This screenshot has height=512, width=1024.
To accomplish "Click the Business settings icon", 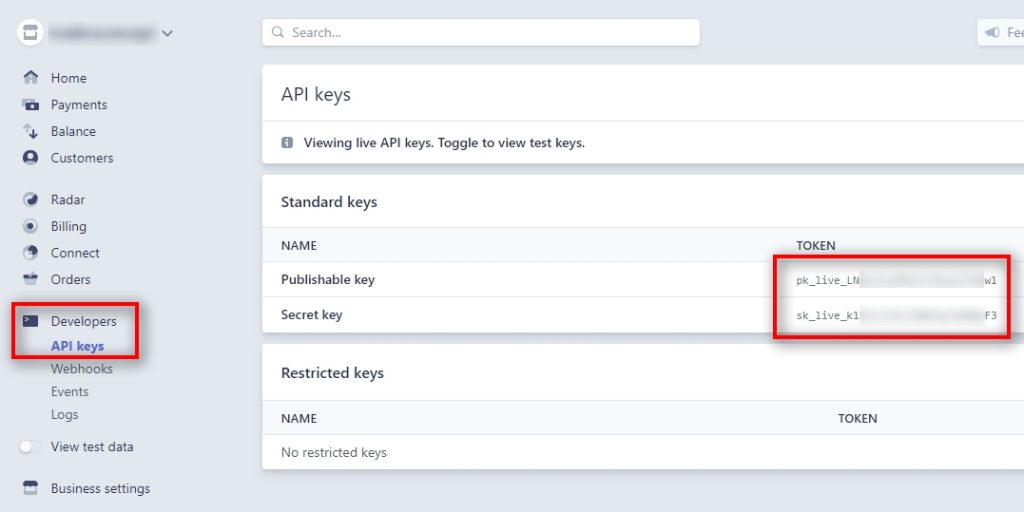I will pos(30,488).
